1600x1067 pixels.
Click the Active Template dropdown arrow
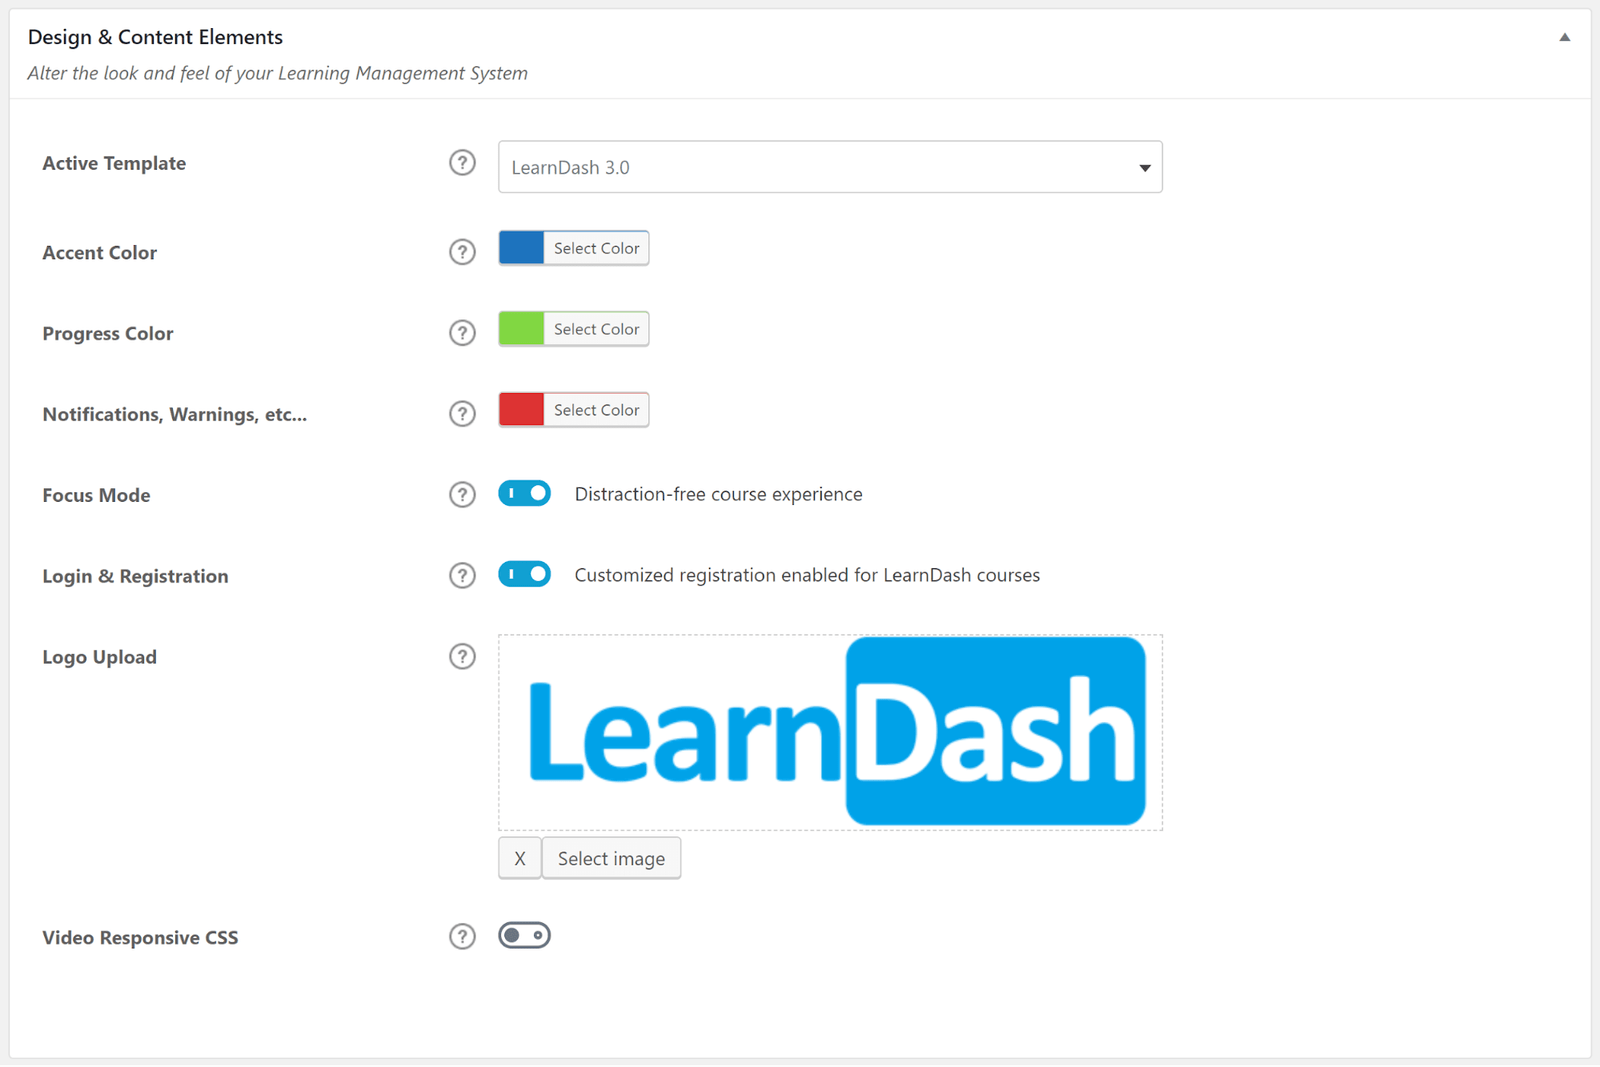[x=1143, y=168]
